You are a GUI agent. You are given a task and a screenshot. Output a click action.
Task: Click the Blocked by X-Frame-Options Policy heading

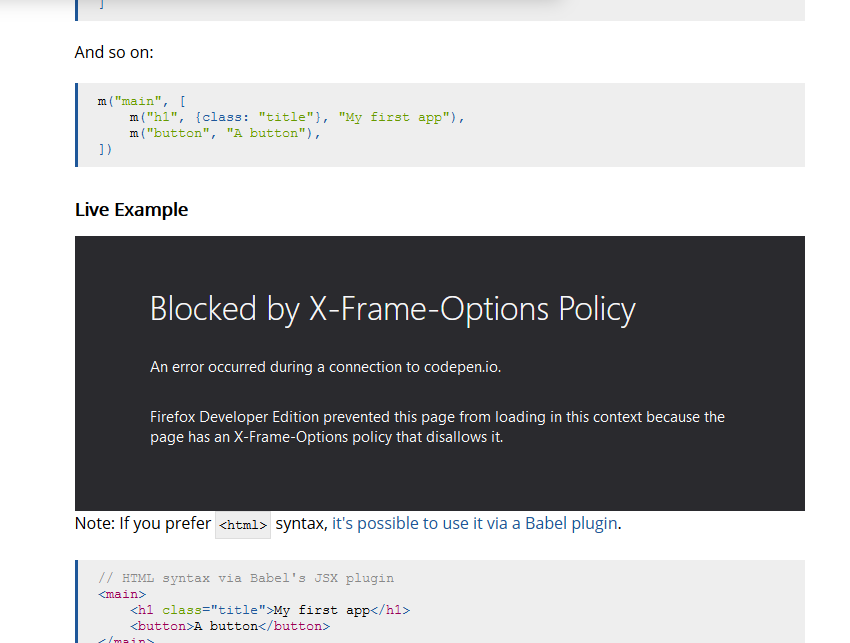(392, 309)
